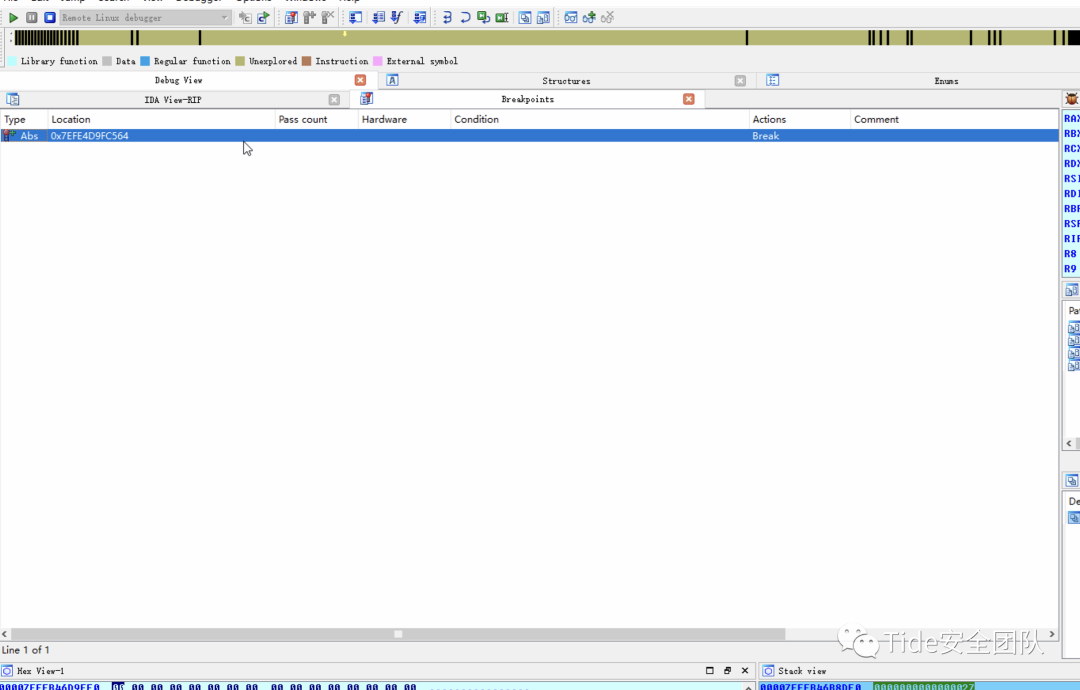This screenshot has width=1080, height=690.
Task: Sort by the Location column header
Action: point(161,119)
